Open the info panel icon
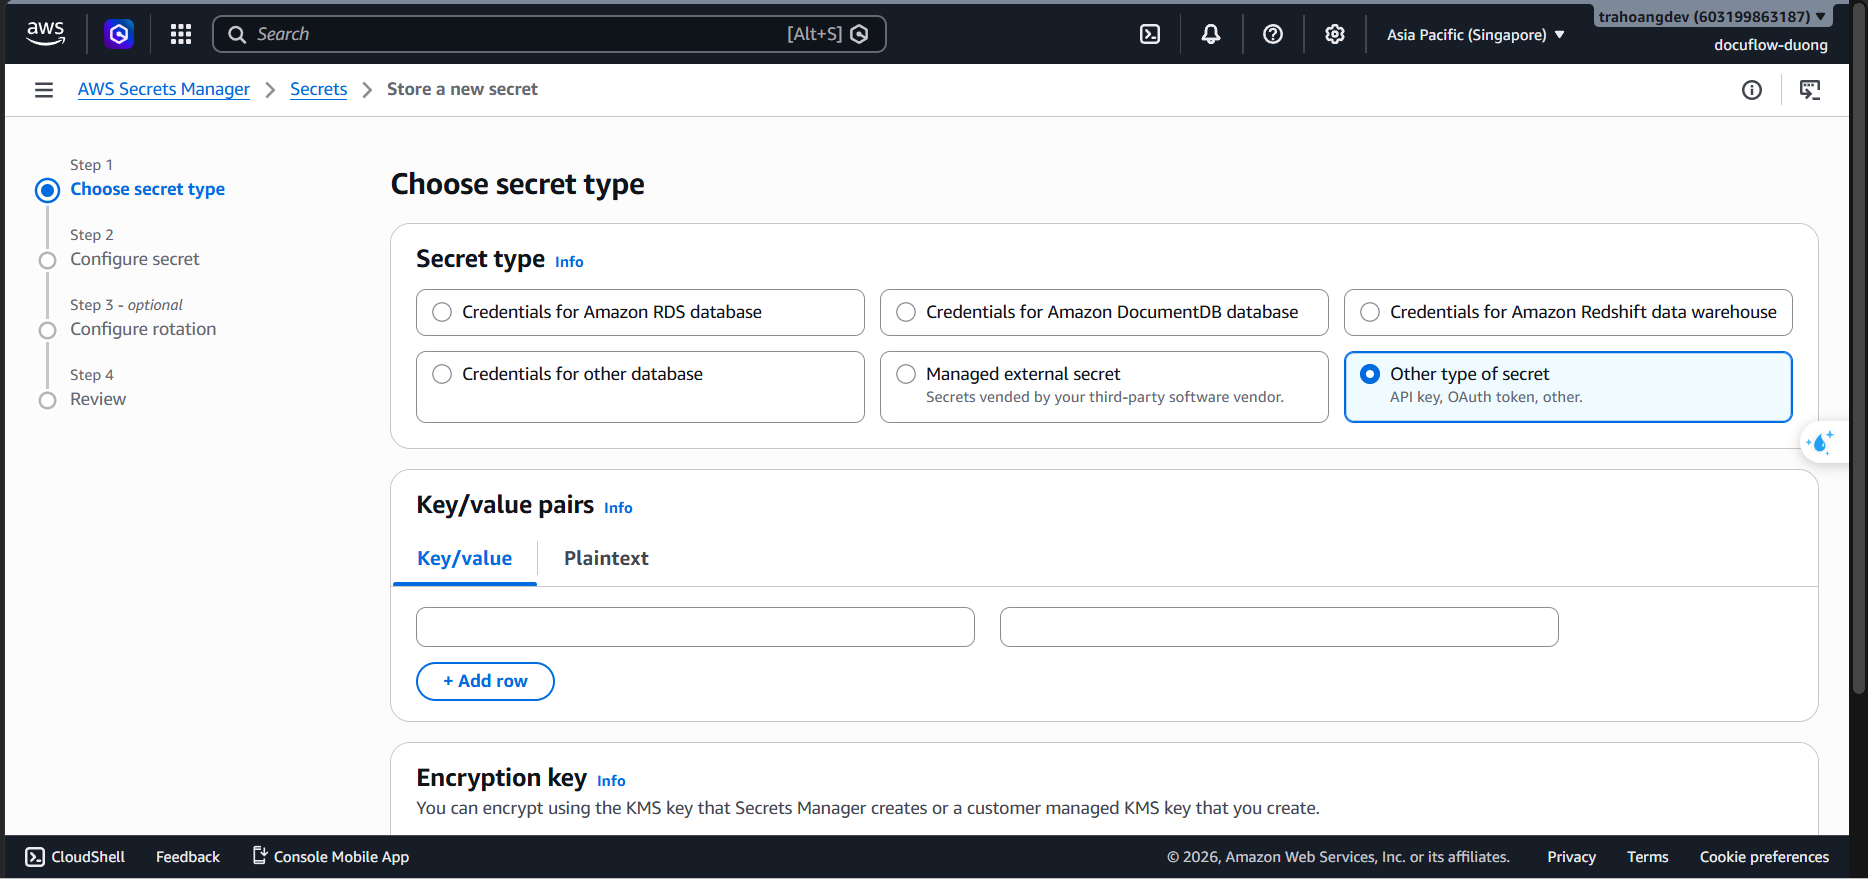 (x=1752, y=90)
